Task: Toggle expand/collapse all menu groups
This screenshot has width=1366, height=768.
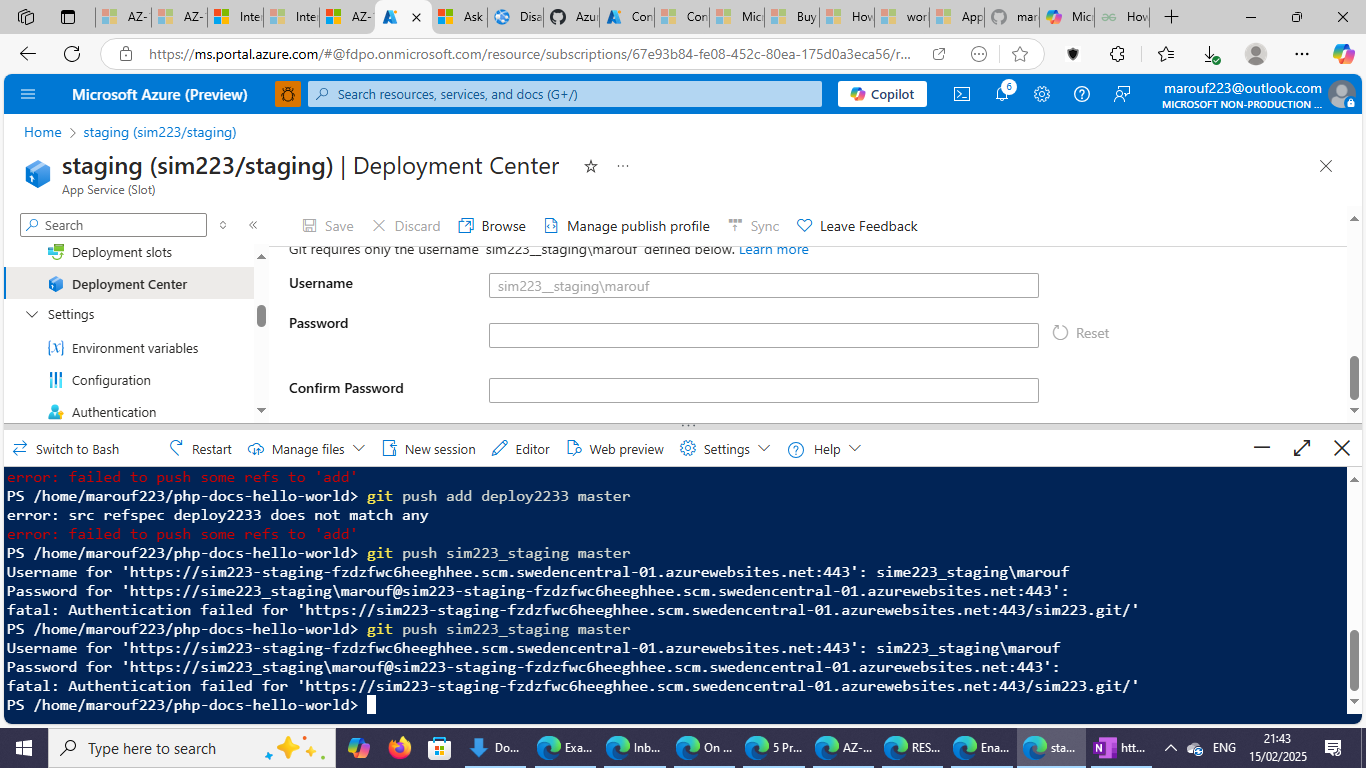Action: click(223, 225)
